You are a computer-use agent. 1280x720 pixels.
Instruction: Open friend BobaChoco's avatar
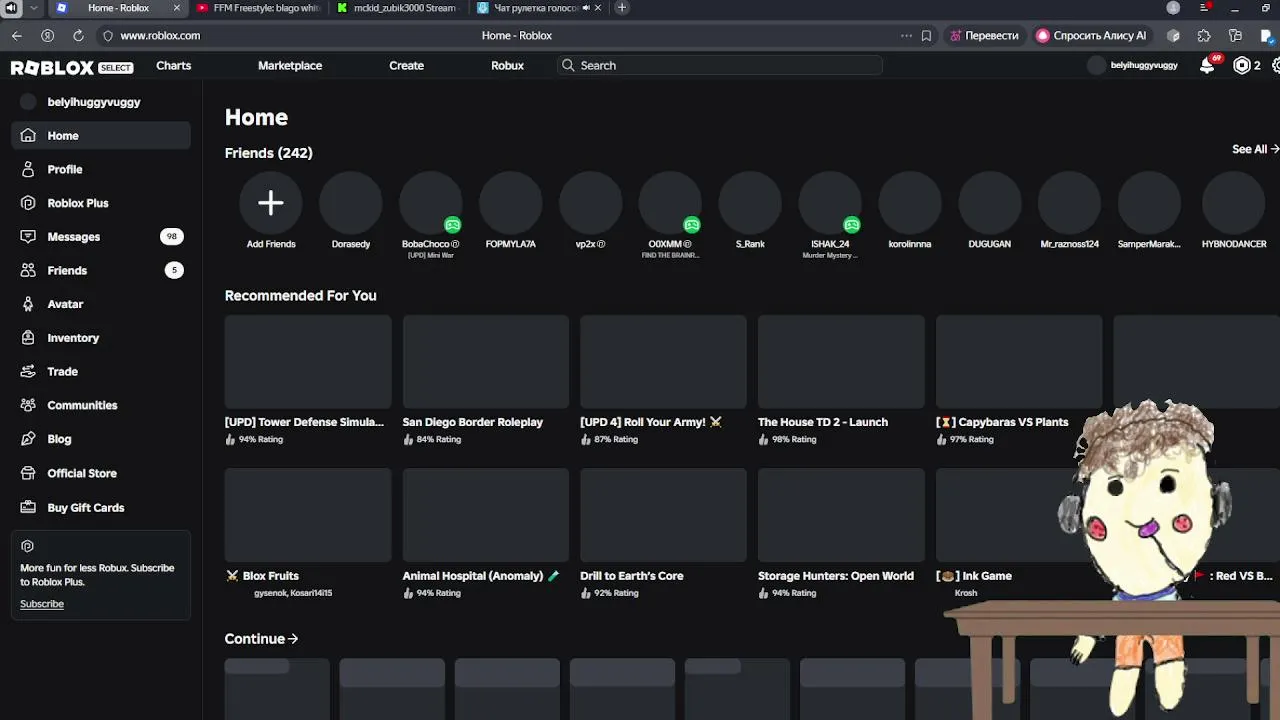pos(431,203)
